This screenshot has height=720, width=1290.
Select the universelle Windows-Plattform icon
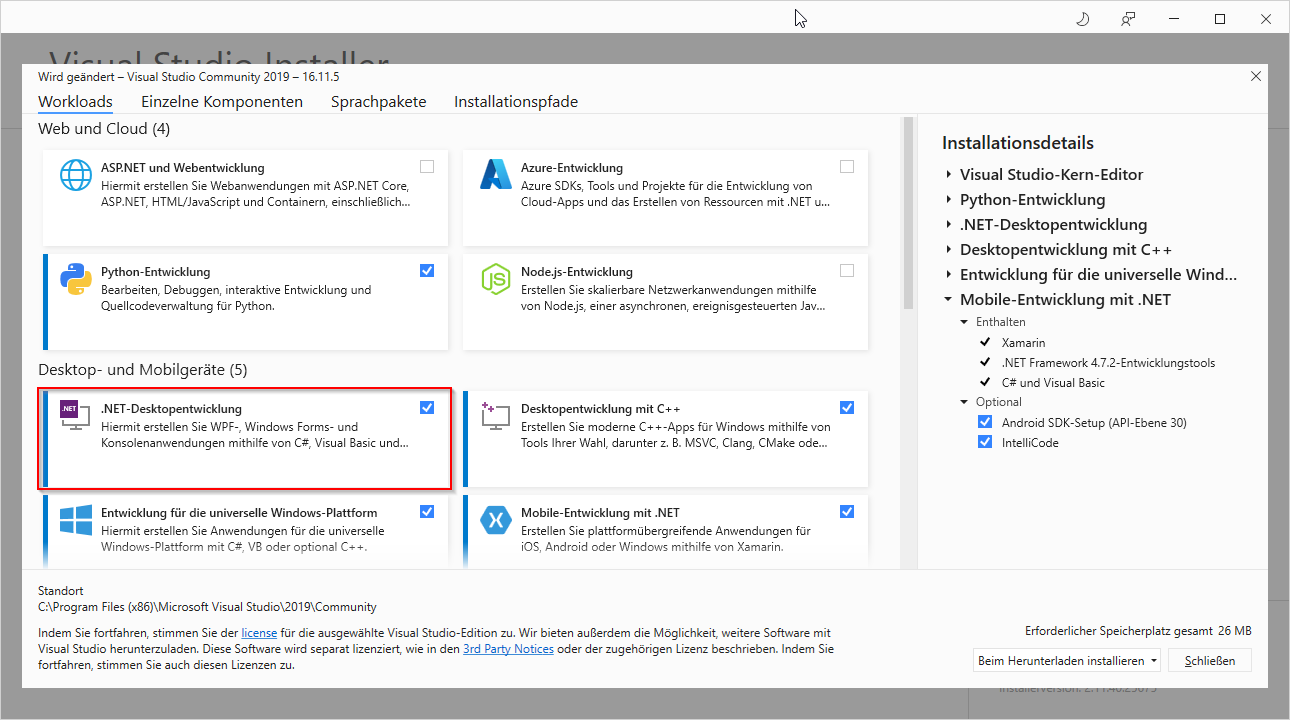tap(75, 519)
